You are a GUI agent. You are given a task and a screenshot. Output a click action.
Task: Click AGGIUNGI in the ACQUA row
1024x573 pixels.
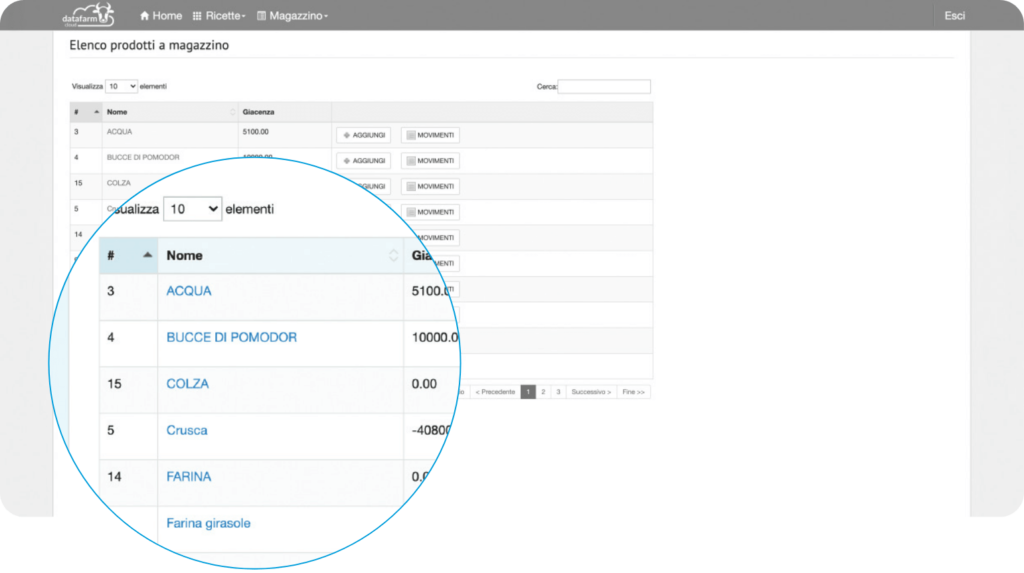pyautogui.click(x=364, y=135)
